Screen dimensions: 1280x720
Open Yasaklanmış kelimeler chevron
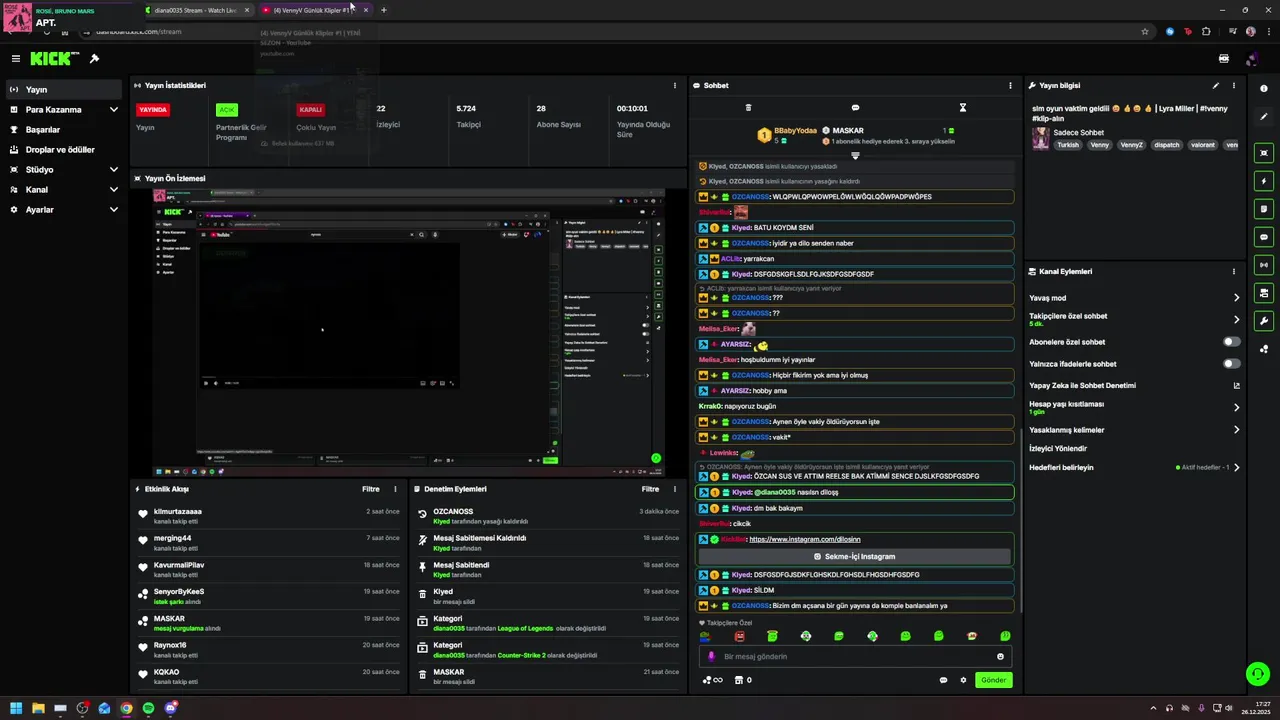pyautogui.click(x=1236, y=430)
